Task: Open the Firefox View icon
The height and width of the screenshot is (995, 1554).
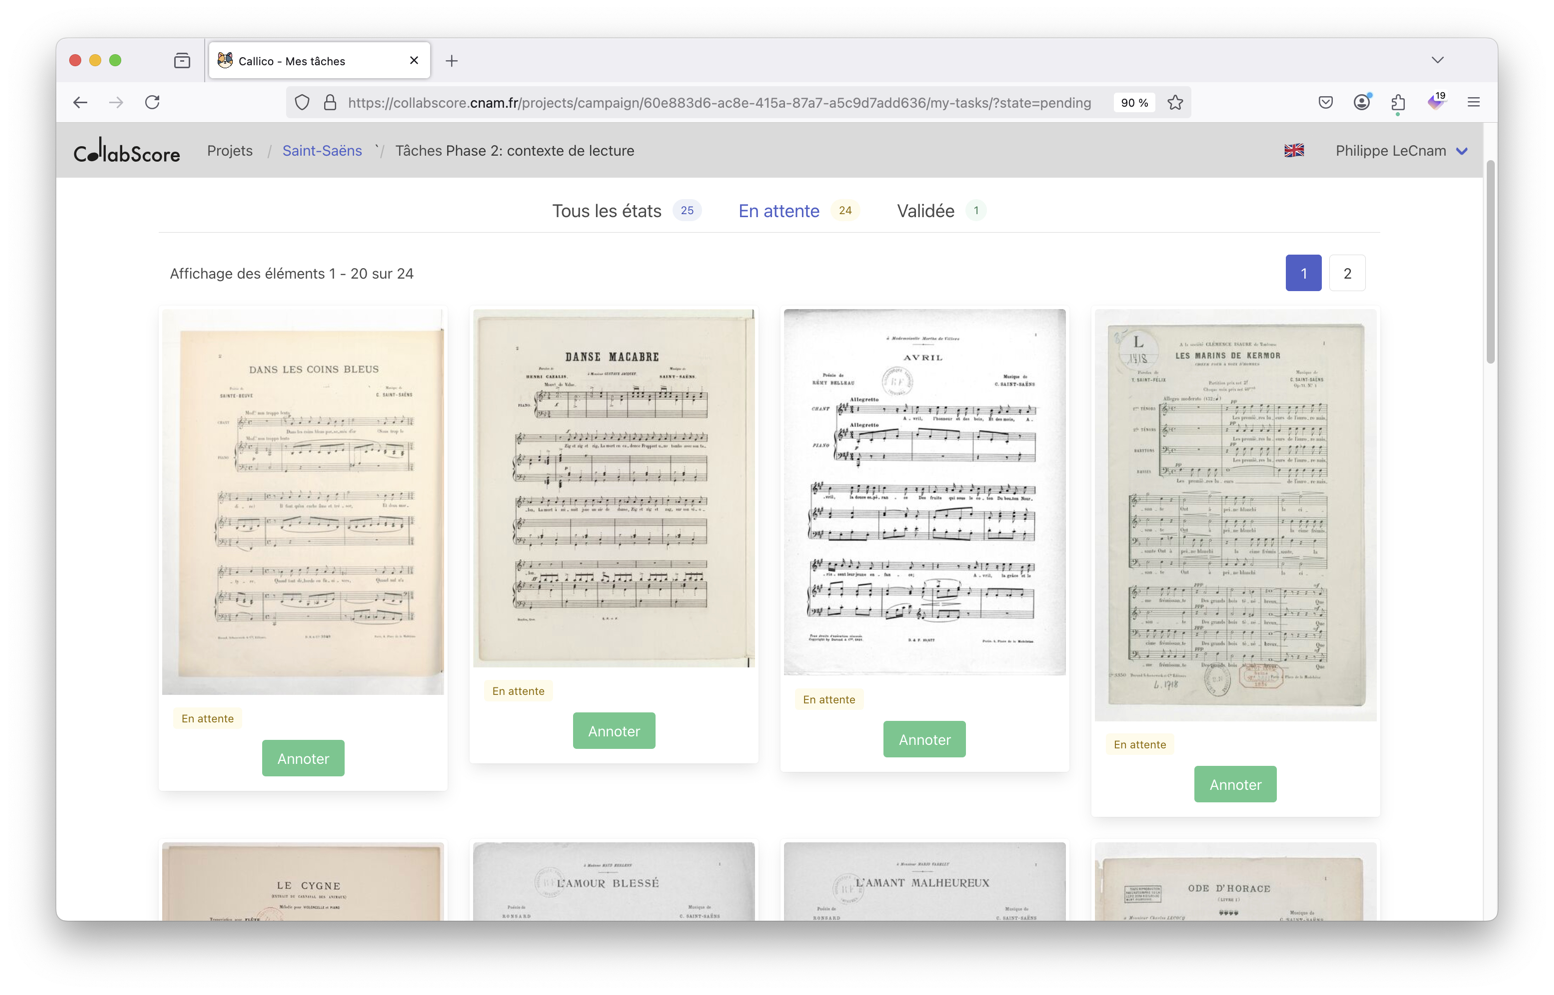Action: coord(182,61)
